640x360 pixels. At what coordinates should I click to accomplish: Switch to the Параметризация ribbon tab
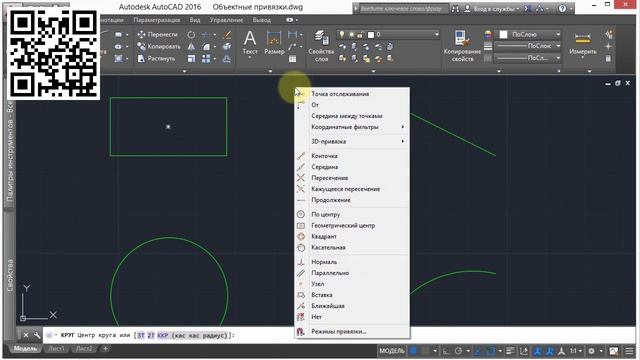pos(157,20)
